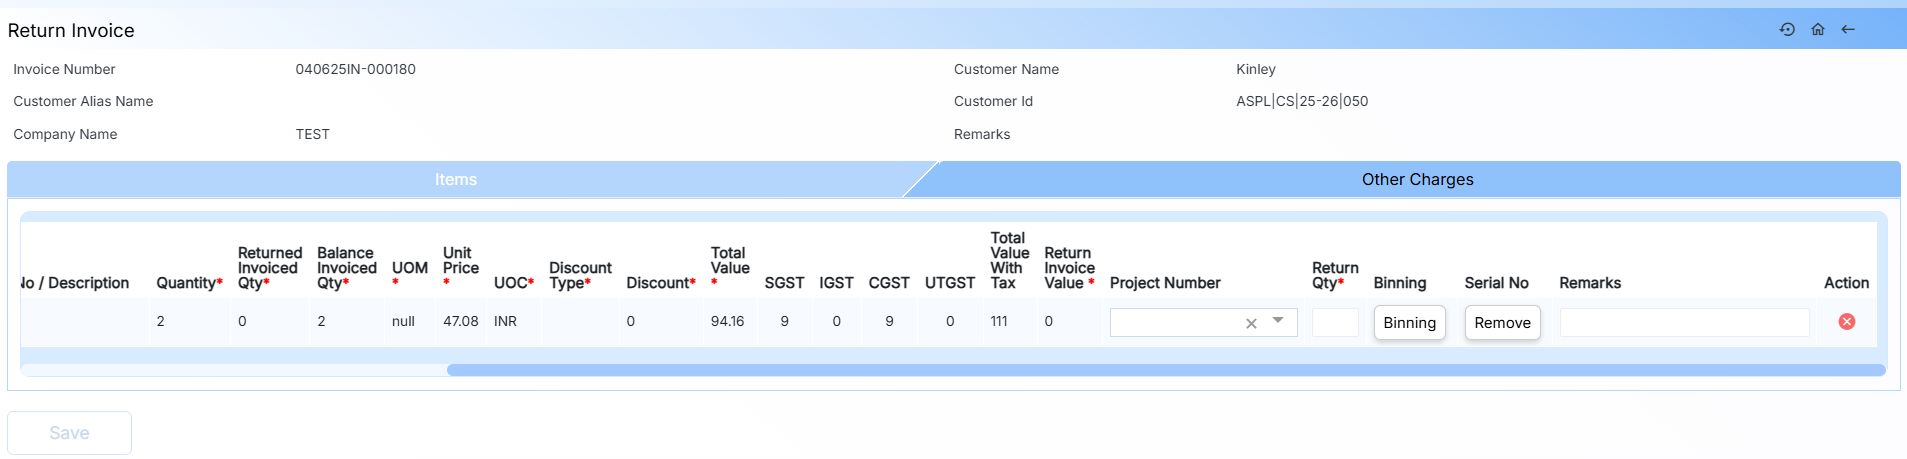Switch to the Items tab

click(x=455, y=180)
